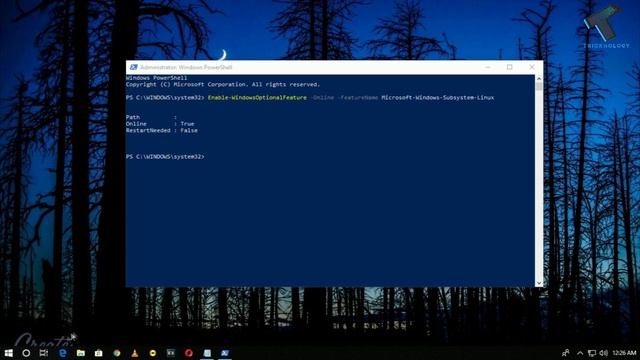Open the notepad-like taskbar app
Viewport: 640px width, 360px height.
pos(207,353)
